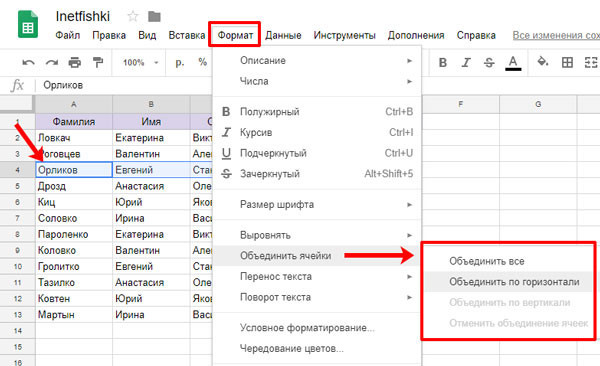Image resolution: width=600 pixels, height=366 pixels.
Task: Open the Вид menu
Action: tap(147, 35)
